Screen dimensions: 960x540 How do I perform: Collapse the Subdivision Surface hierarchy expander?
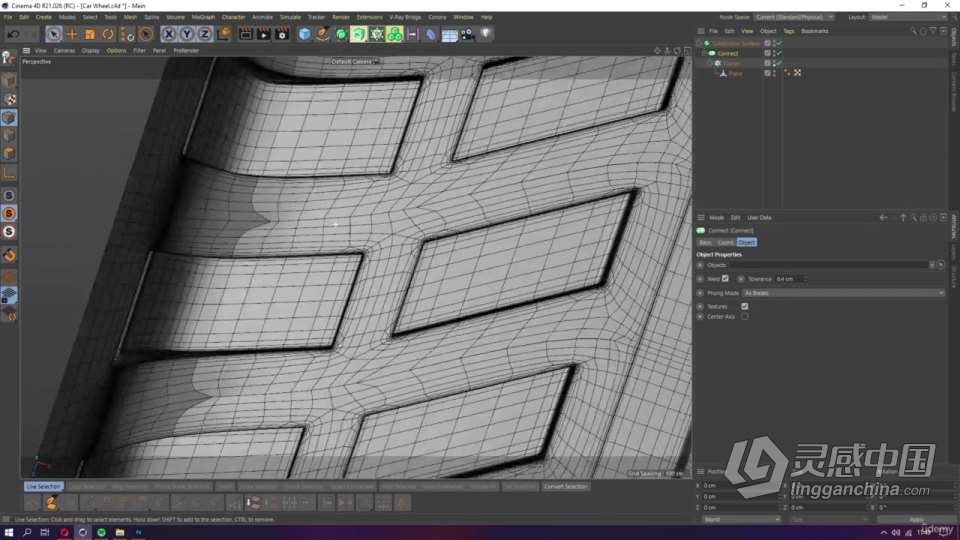tap(699, 43)
